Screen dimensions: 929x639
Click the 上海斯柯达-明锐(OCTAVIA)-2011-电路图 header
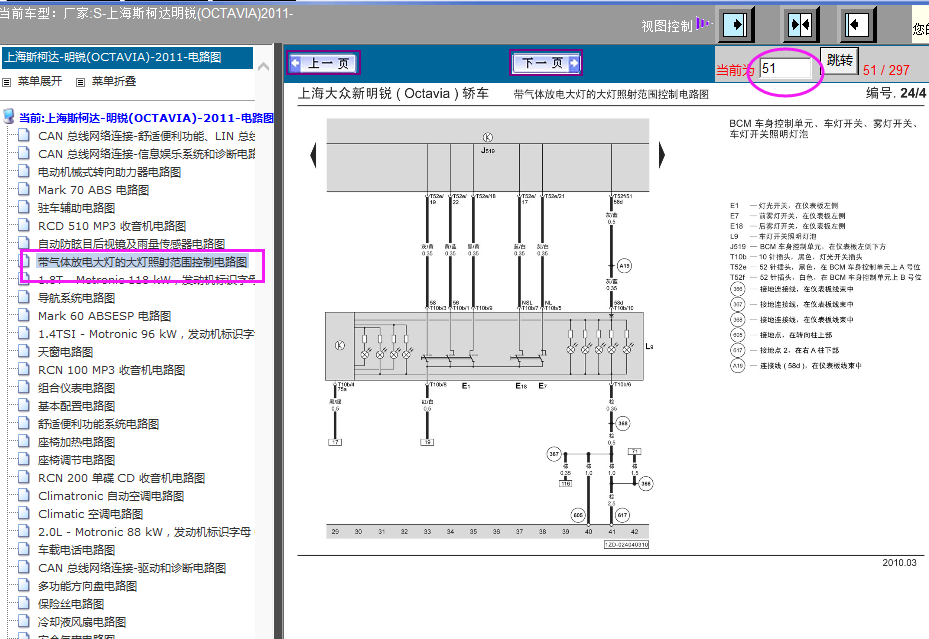click(x=127, y=57)
